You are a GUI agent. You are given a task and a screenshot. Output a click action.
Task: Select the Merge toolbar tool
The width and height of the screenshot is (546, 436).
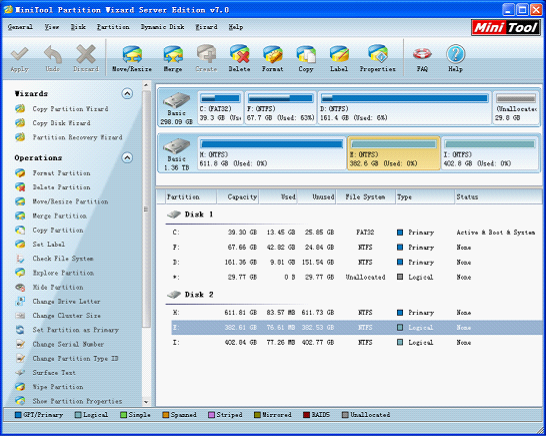(x=173, y=59)
